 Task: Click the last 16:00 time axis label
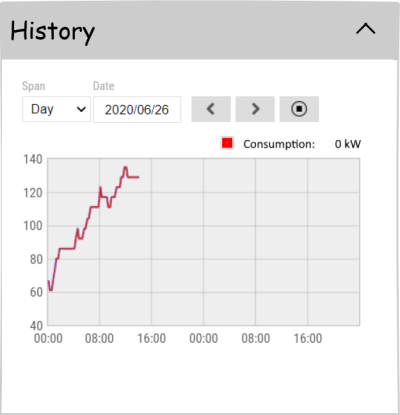click(308, 338)
